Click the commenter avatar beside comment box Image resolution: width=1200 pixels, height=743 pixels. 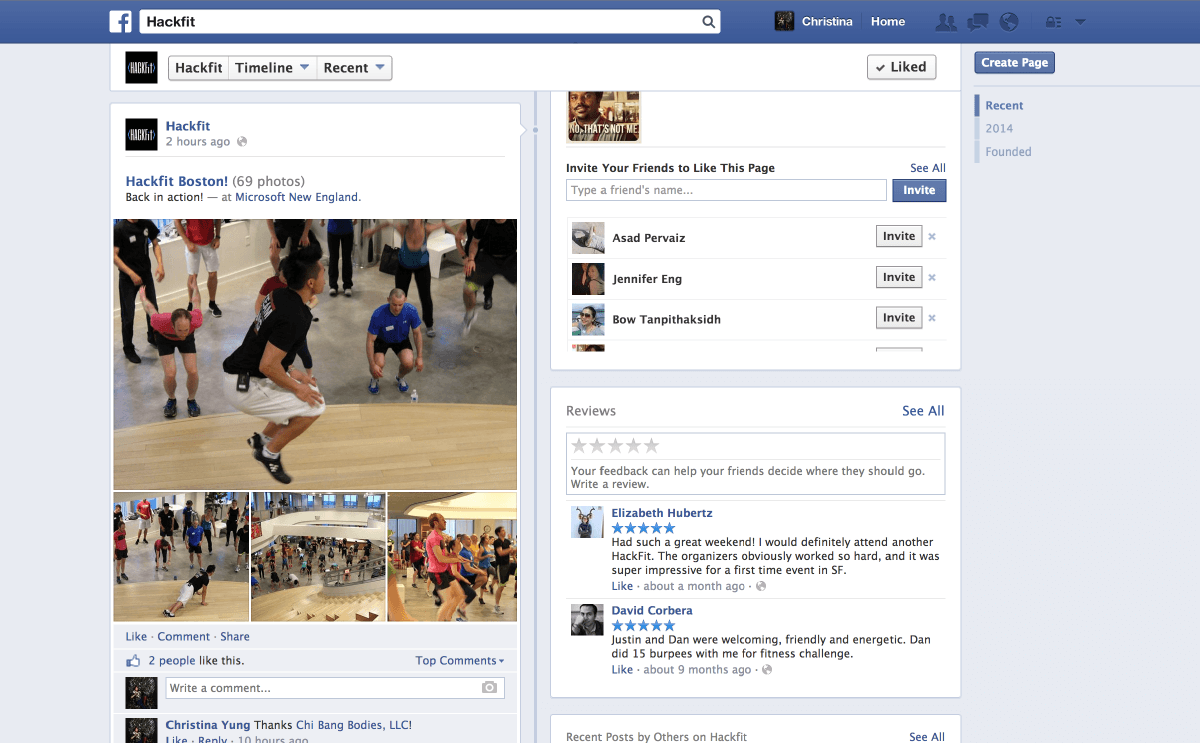(141, 693)
